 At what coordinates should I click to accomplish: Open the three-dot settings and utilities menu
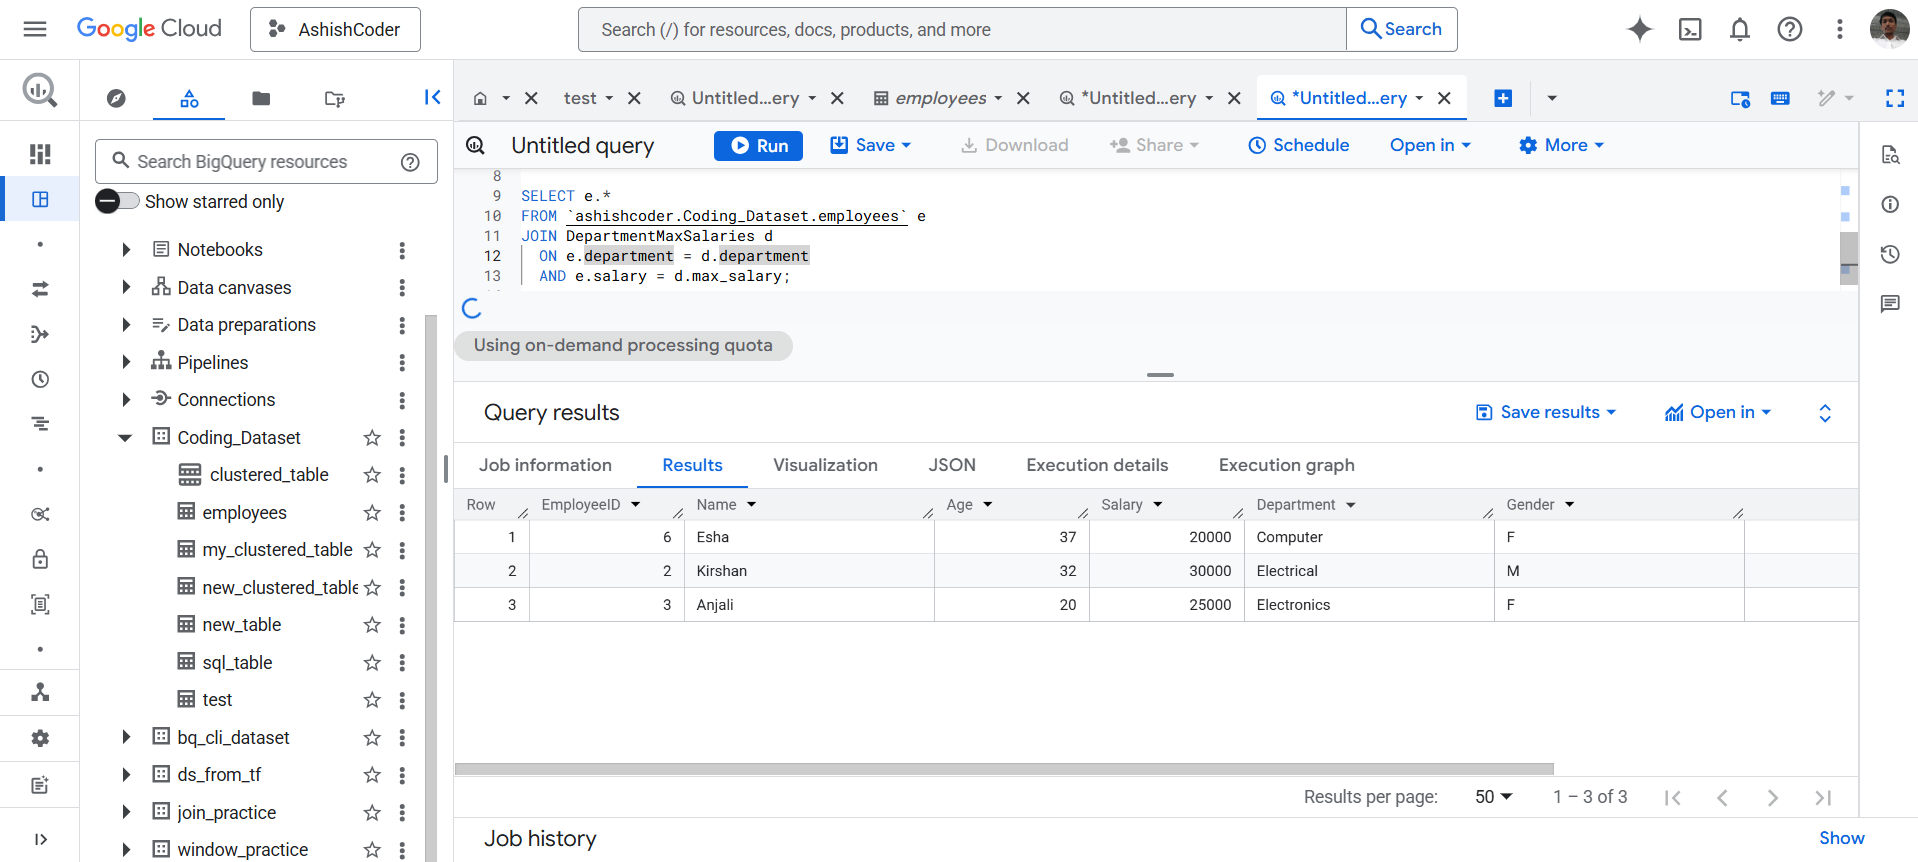point(1839,29)
